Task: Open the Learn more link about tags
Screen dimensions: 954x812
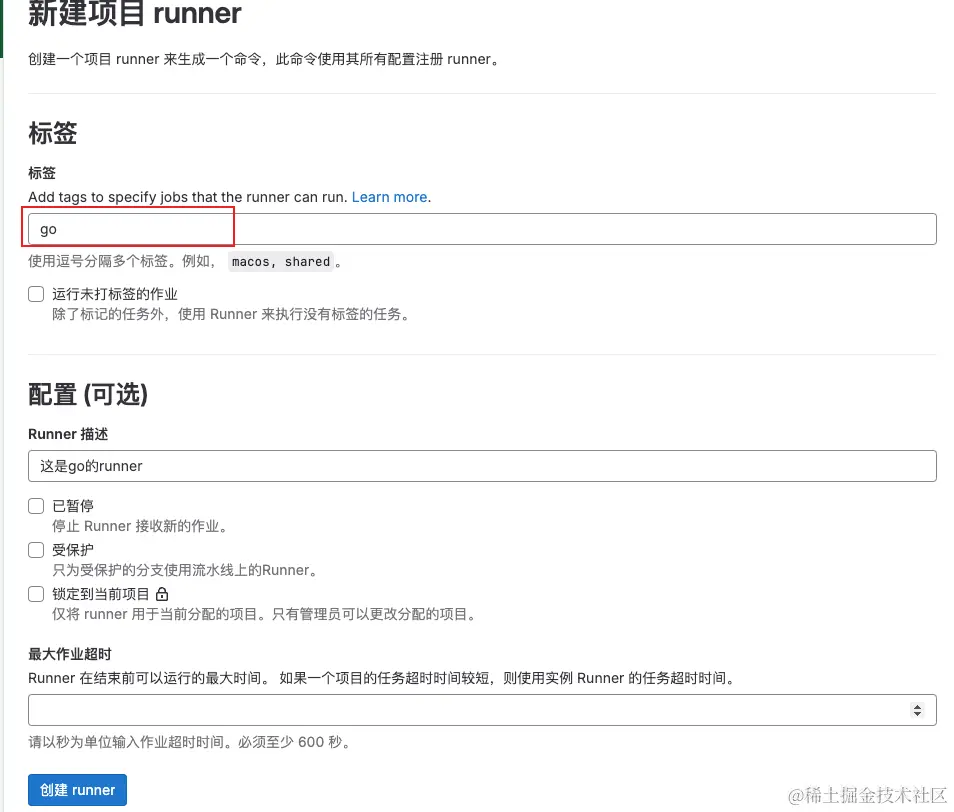Action: pos(388,197)
